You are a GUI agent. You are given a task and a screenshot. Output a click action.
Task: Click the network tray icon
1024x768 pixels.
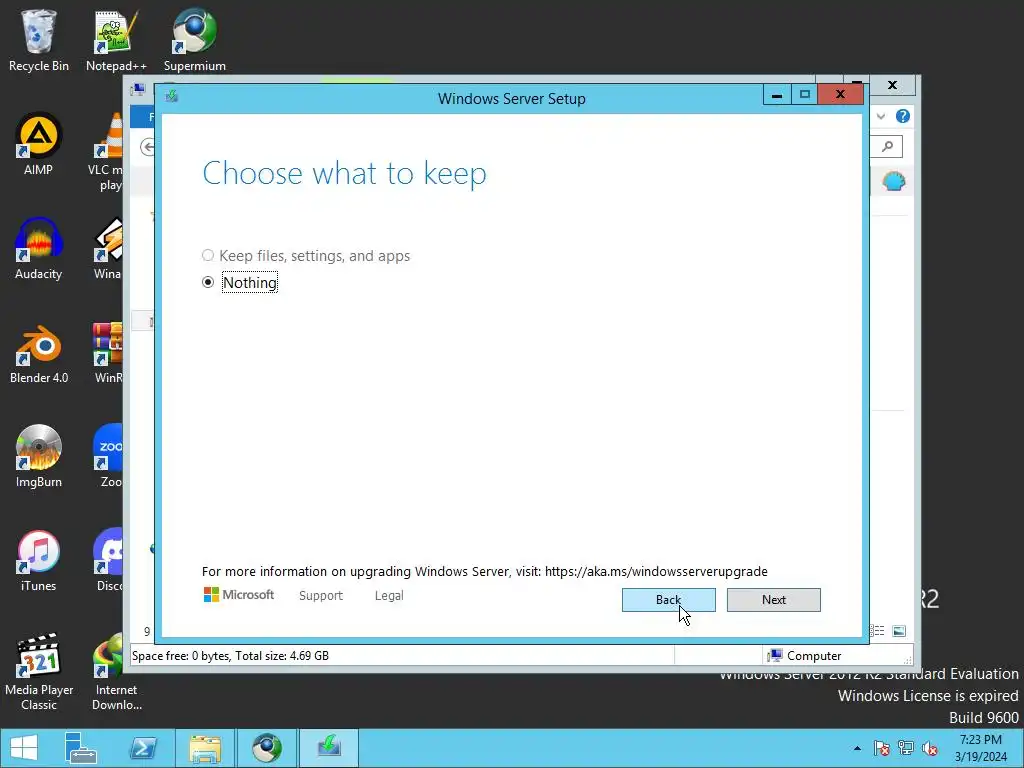tap(906, 748)
